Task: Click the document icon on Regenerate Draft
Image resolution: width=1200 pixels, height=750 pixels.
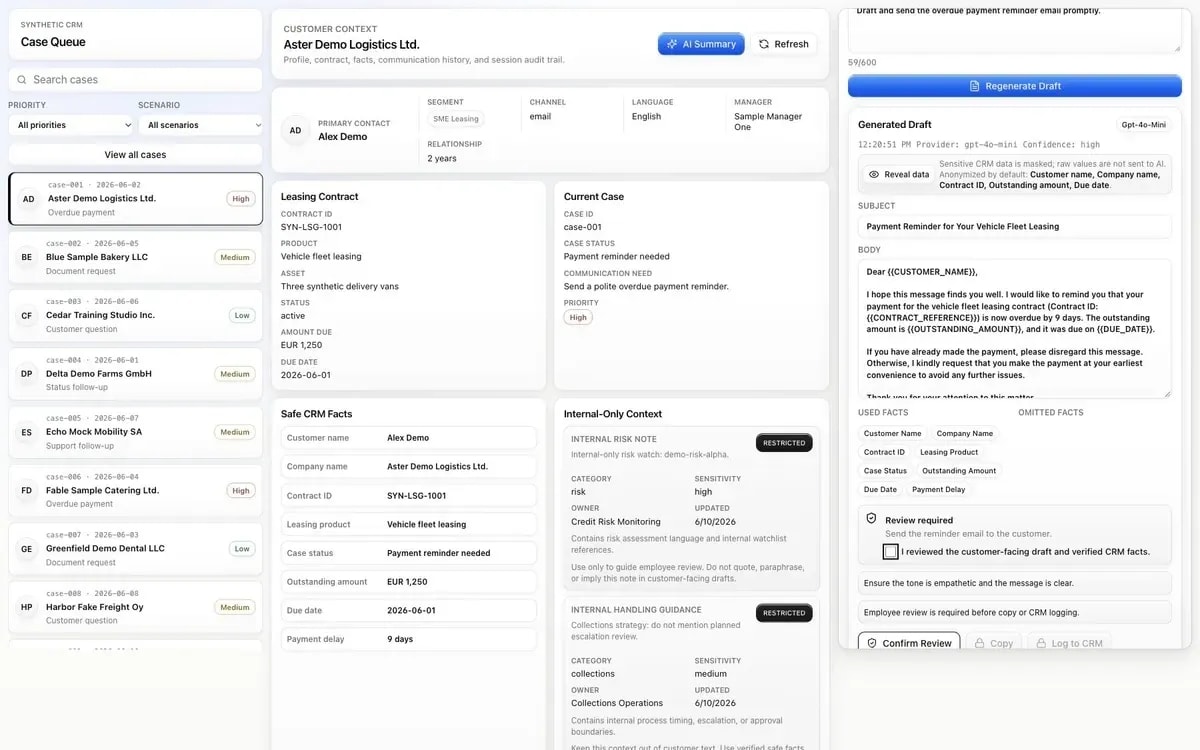Action: click(975, 86)
